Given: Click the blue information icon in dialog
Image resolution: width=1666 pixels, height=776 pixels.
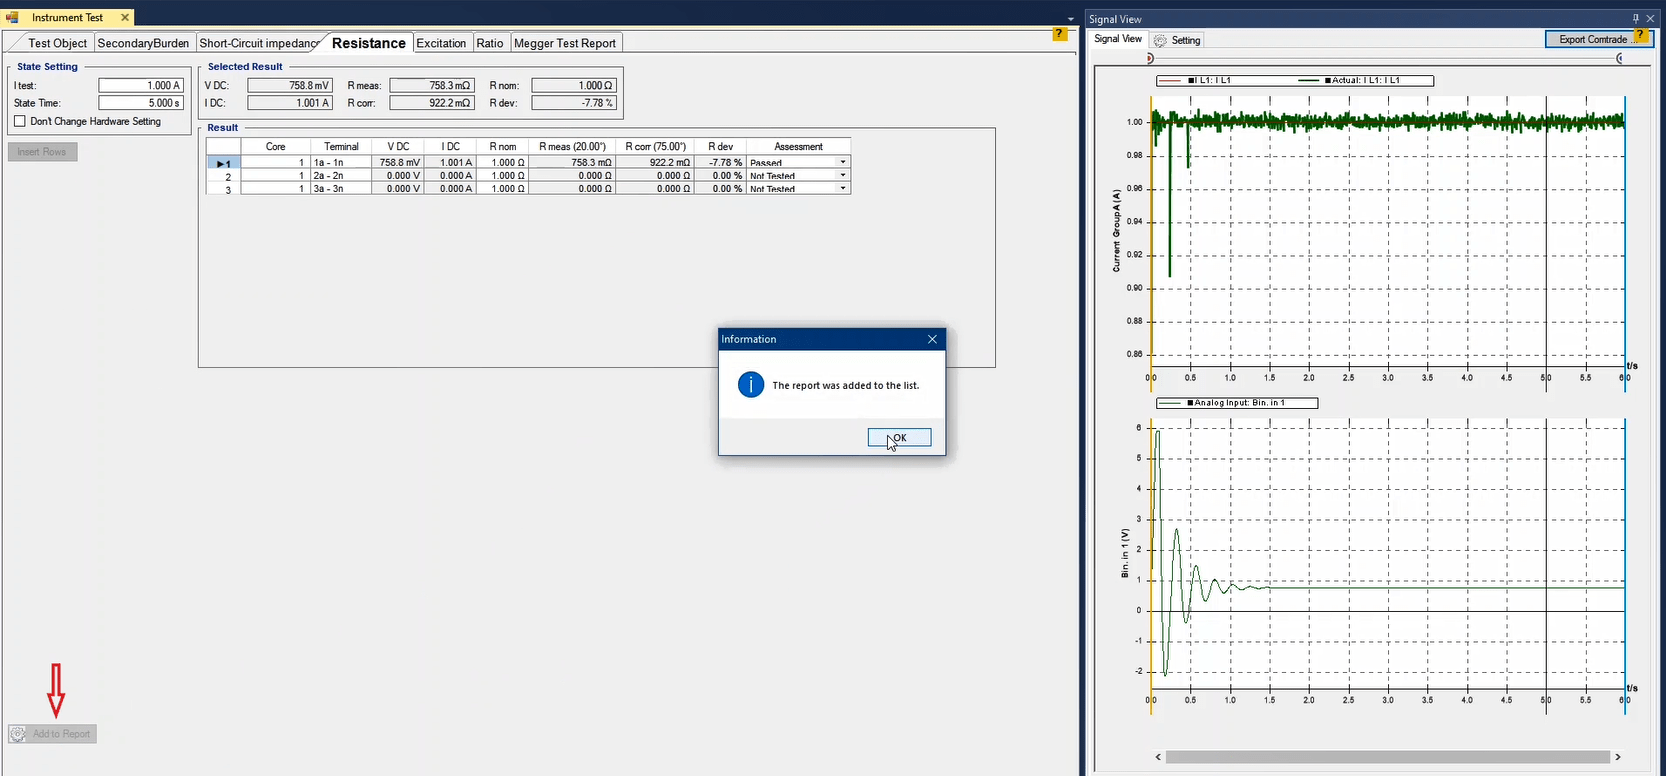Looking at the screenshot, I should [x=751, y=385].
